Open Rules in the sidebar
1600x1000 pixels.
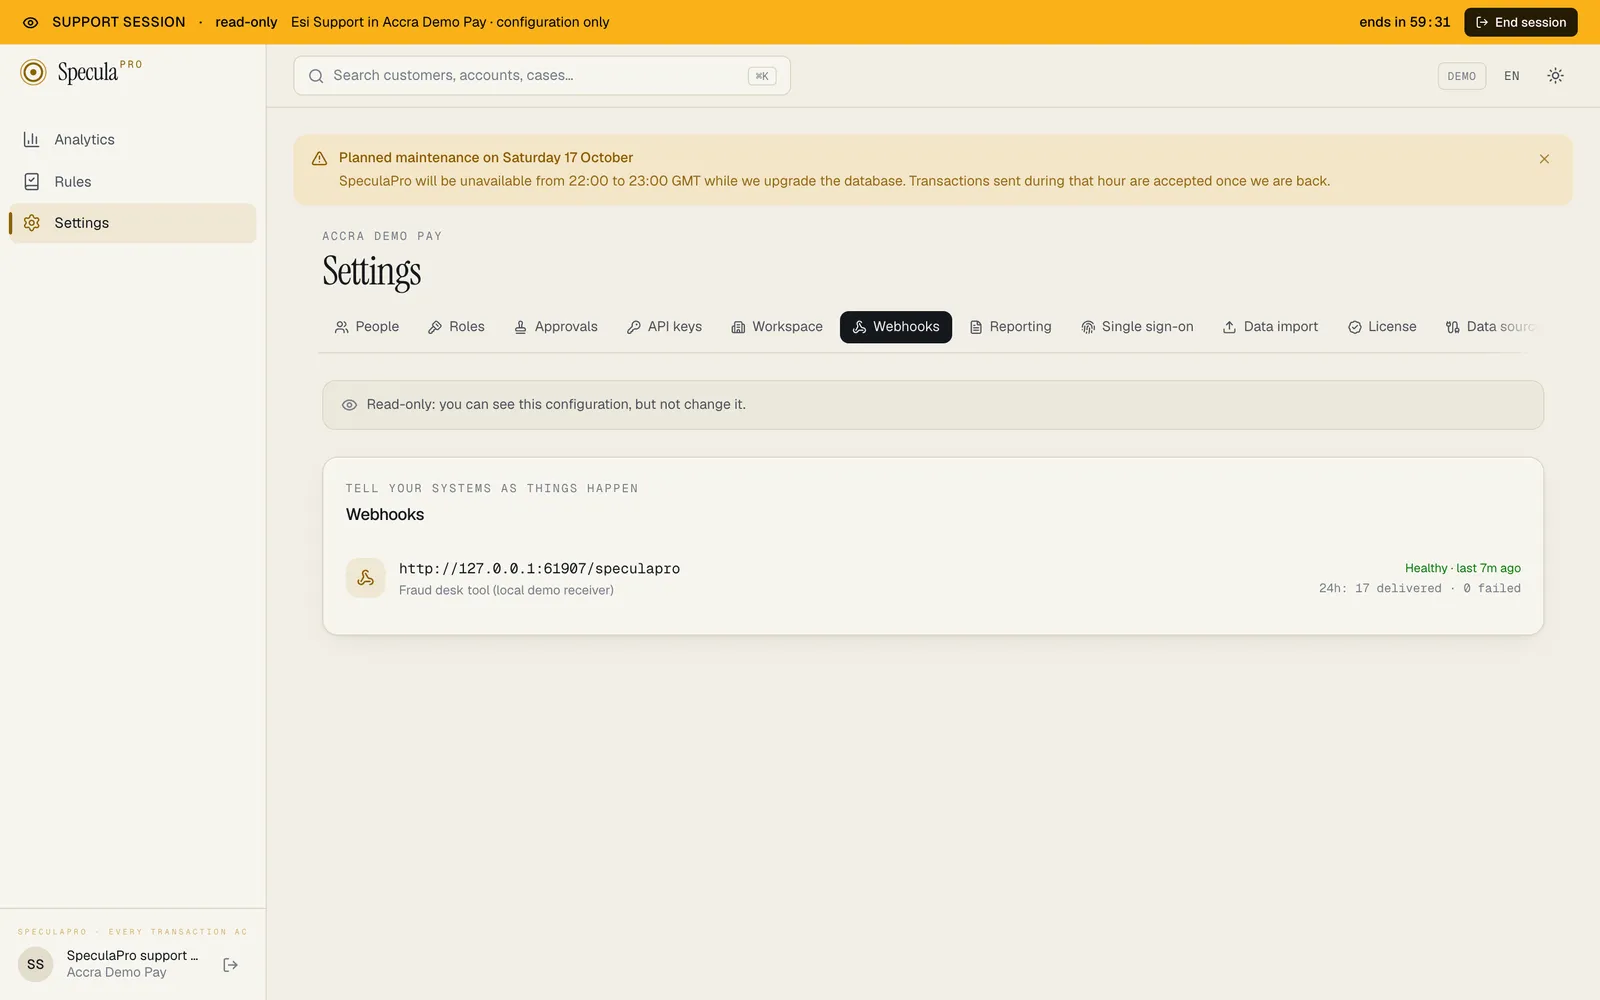132,182
